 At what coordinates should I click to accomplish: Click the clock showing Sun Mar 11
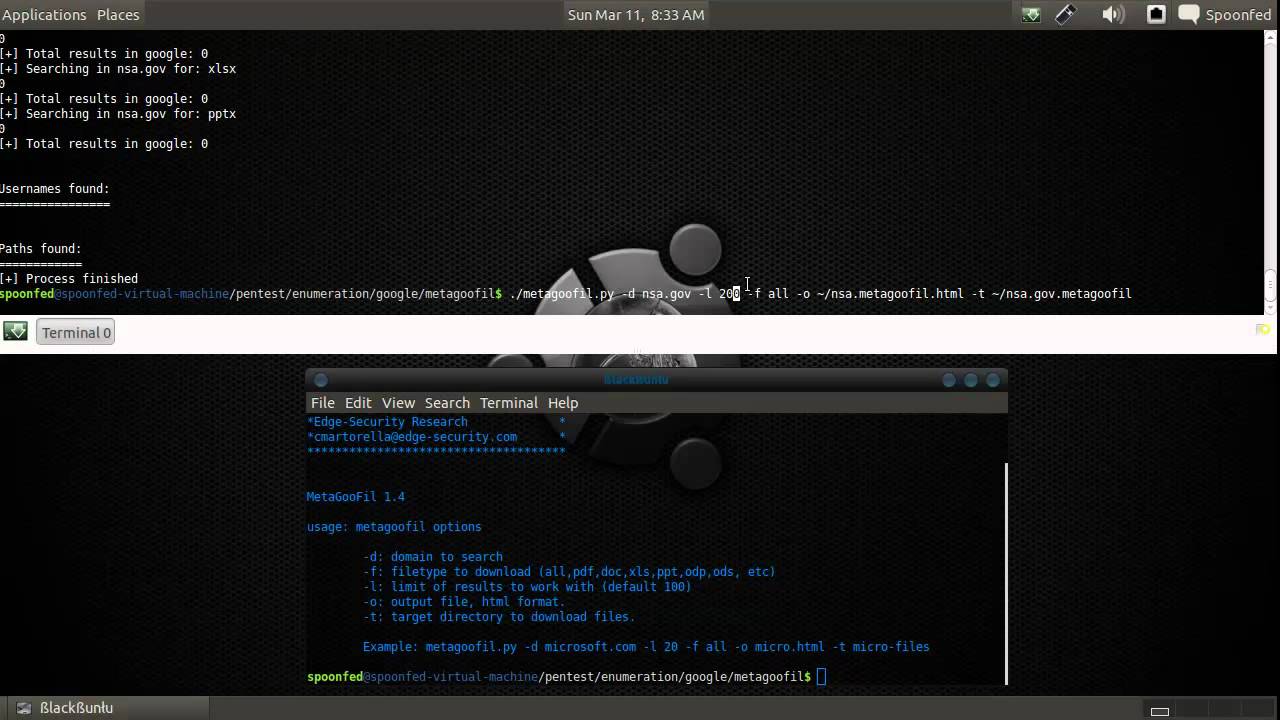coord(636,15)
